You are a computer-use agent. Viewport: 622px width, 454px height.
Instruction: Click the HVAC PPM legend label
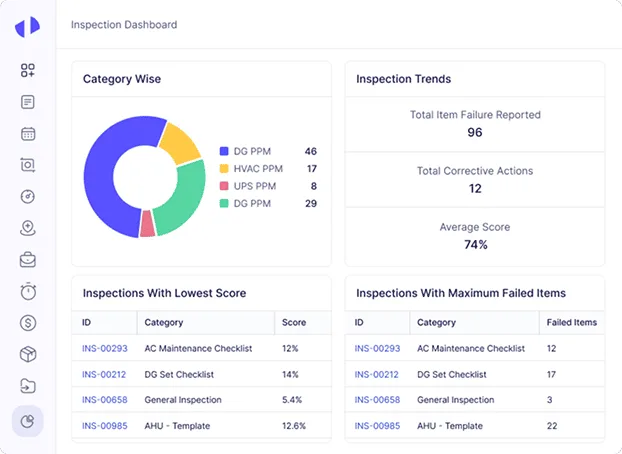click(258, 169)
